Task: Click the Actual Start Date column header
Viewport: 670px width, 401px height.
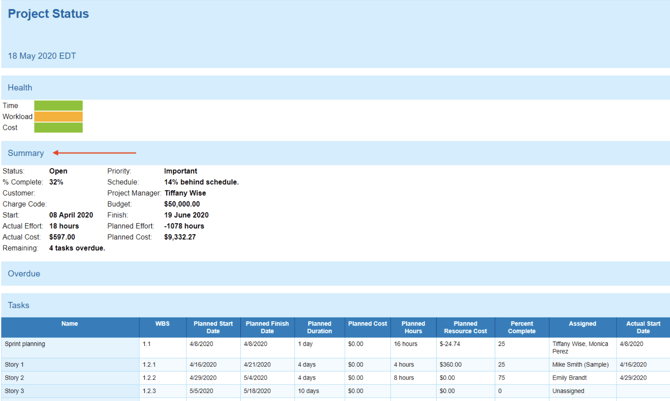Action: pos(643,327)
